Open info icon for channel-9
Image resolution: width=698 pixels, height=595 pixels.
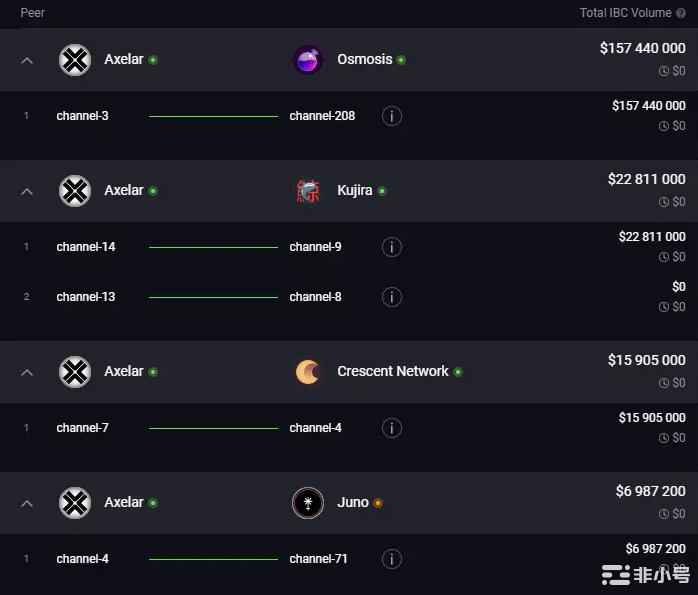coord(392,247)
